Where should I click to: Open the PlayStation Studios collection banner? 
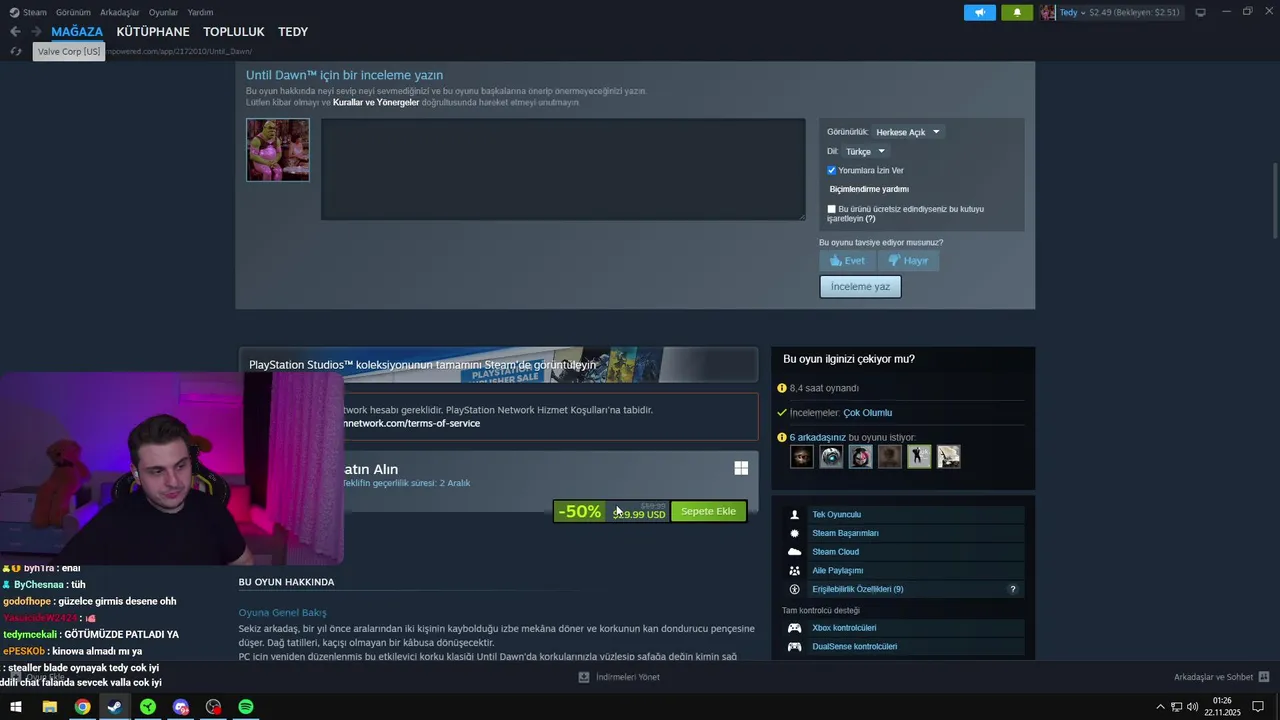pyautogui.click(x=498, y=365)
